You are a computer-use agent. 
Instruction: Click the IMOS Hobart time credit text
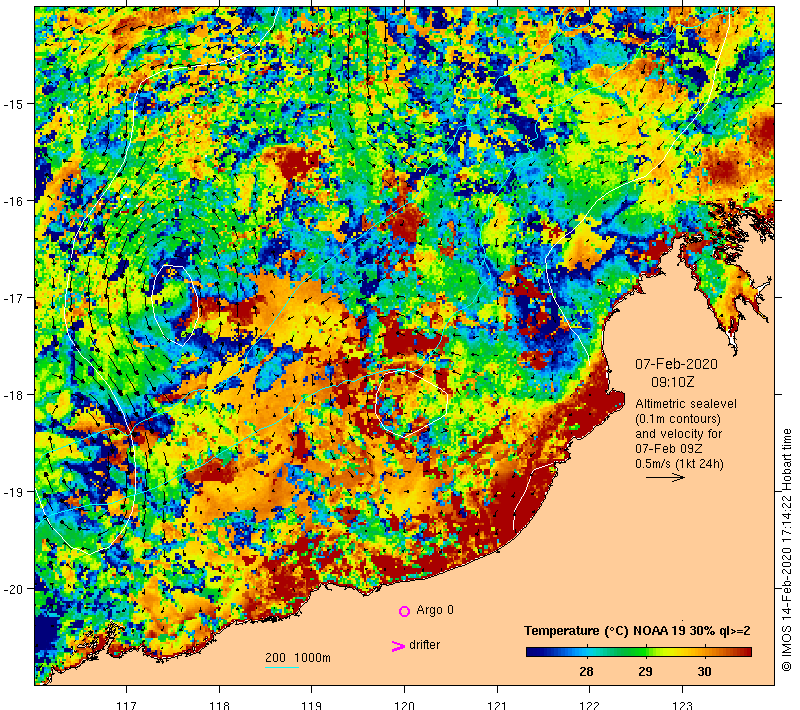click(x=786, y=550)
